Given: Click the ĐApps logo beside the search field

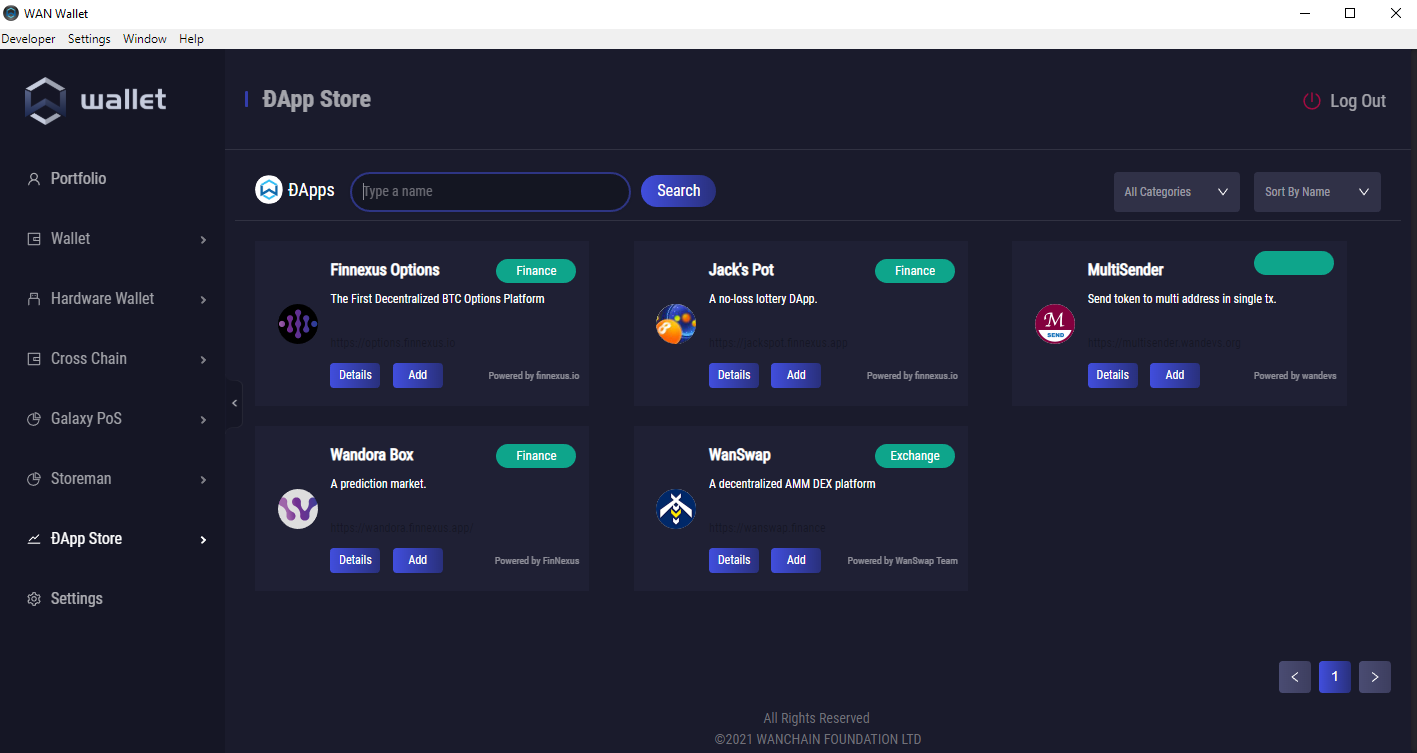Looking at the screenshot, I should (x=269, y=190).
